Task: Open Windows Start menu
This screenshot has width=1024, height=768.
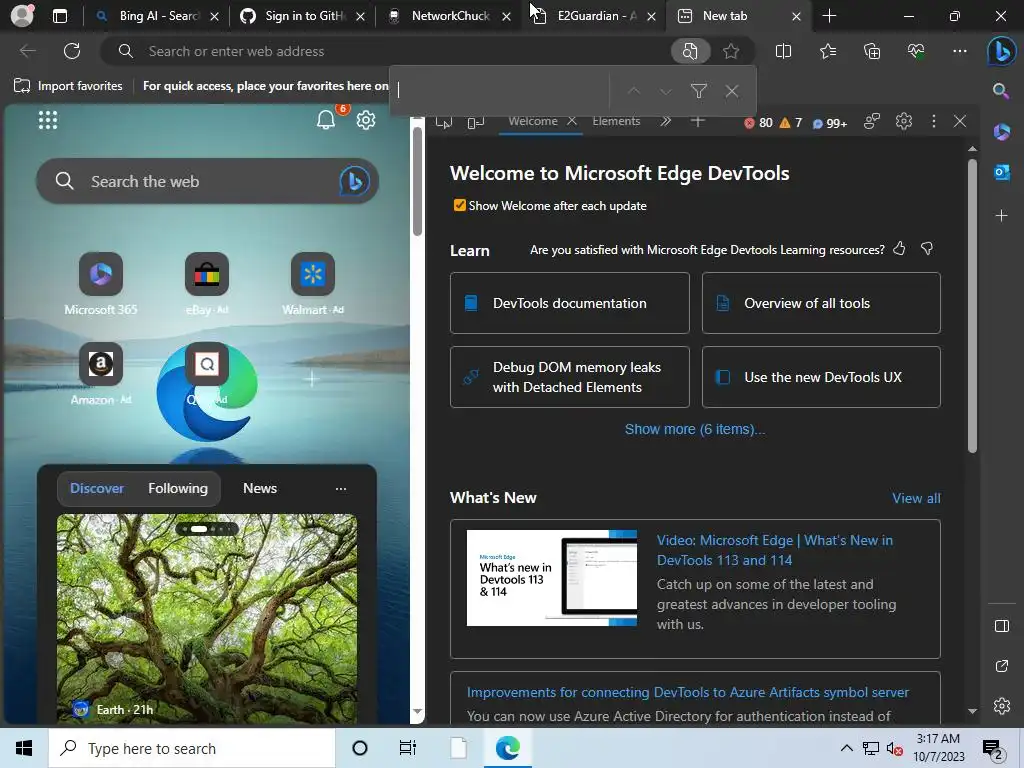Action: 24,748
